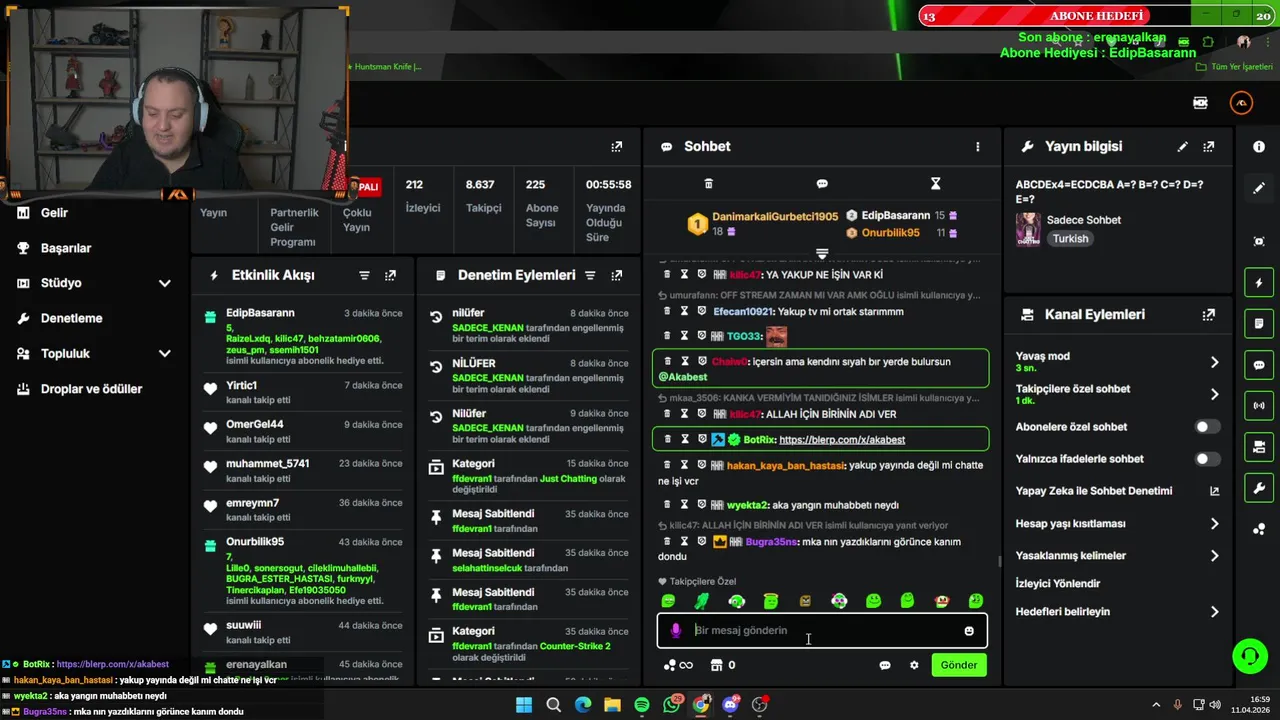The width and height of the screenshot is (1280, 720).
Task: Open Hesap yaşı kısıtlaması chevron
Action: [1215, 524]
